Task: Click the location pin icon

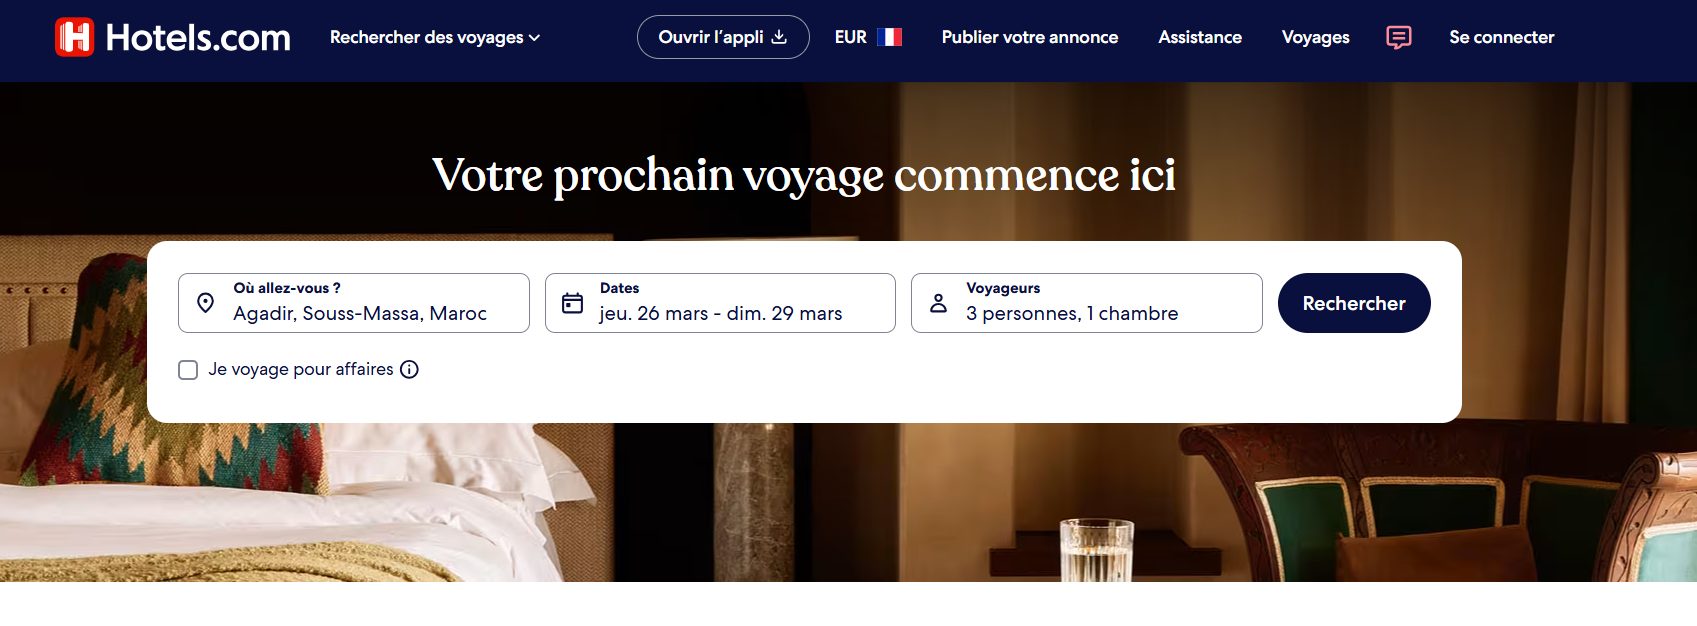Action: pos(206,303)
